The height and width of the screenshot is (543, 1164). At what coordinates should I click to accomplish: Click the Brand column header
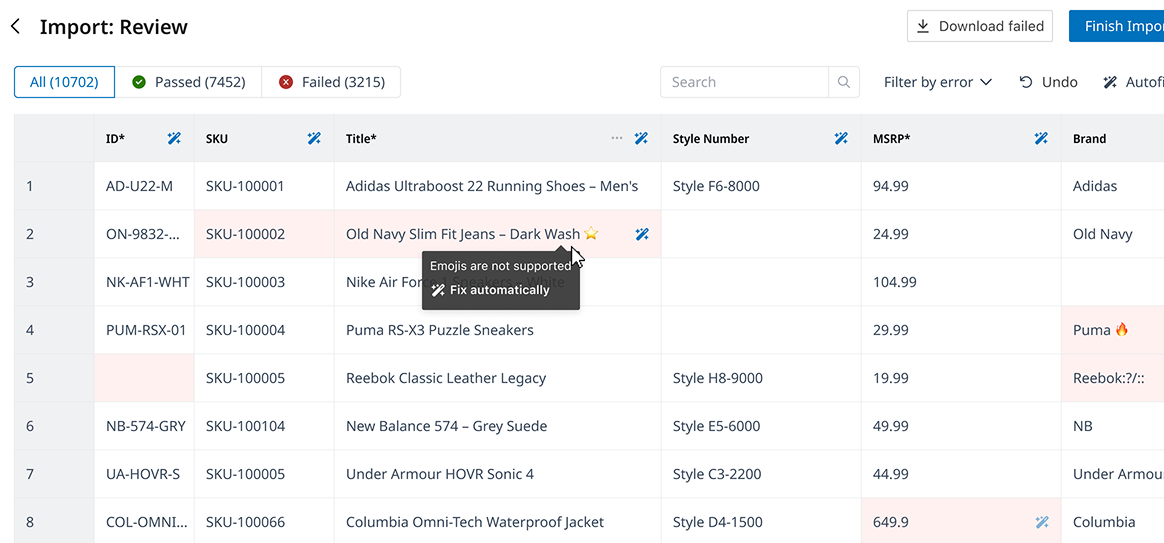1112,138
